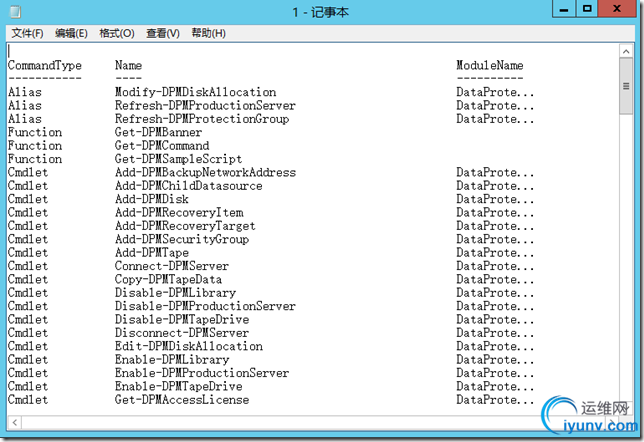Click the Get-DPMSampleScript text
The width and height of the screenshot is (644, 442).
[179, 159]
